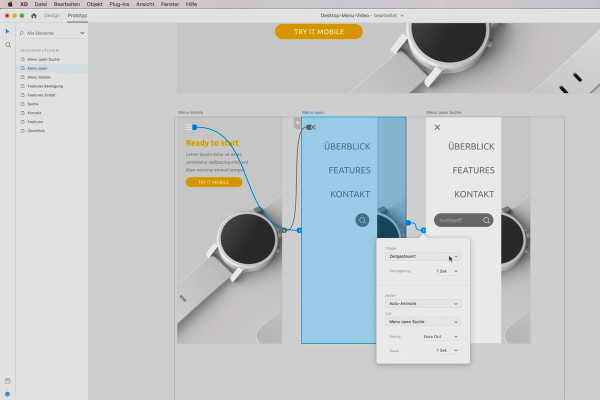The height and width of the screenshot is (400, 600).
Task: Select the Features Schlaf artboard row
Action: point(52,95)
